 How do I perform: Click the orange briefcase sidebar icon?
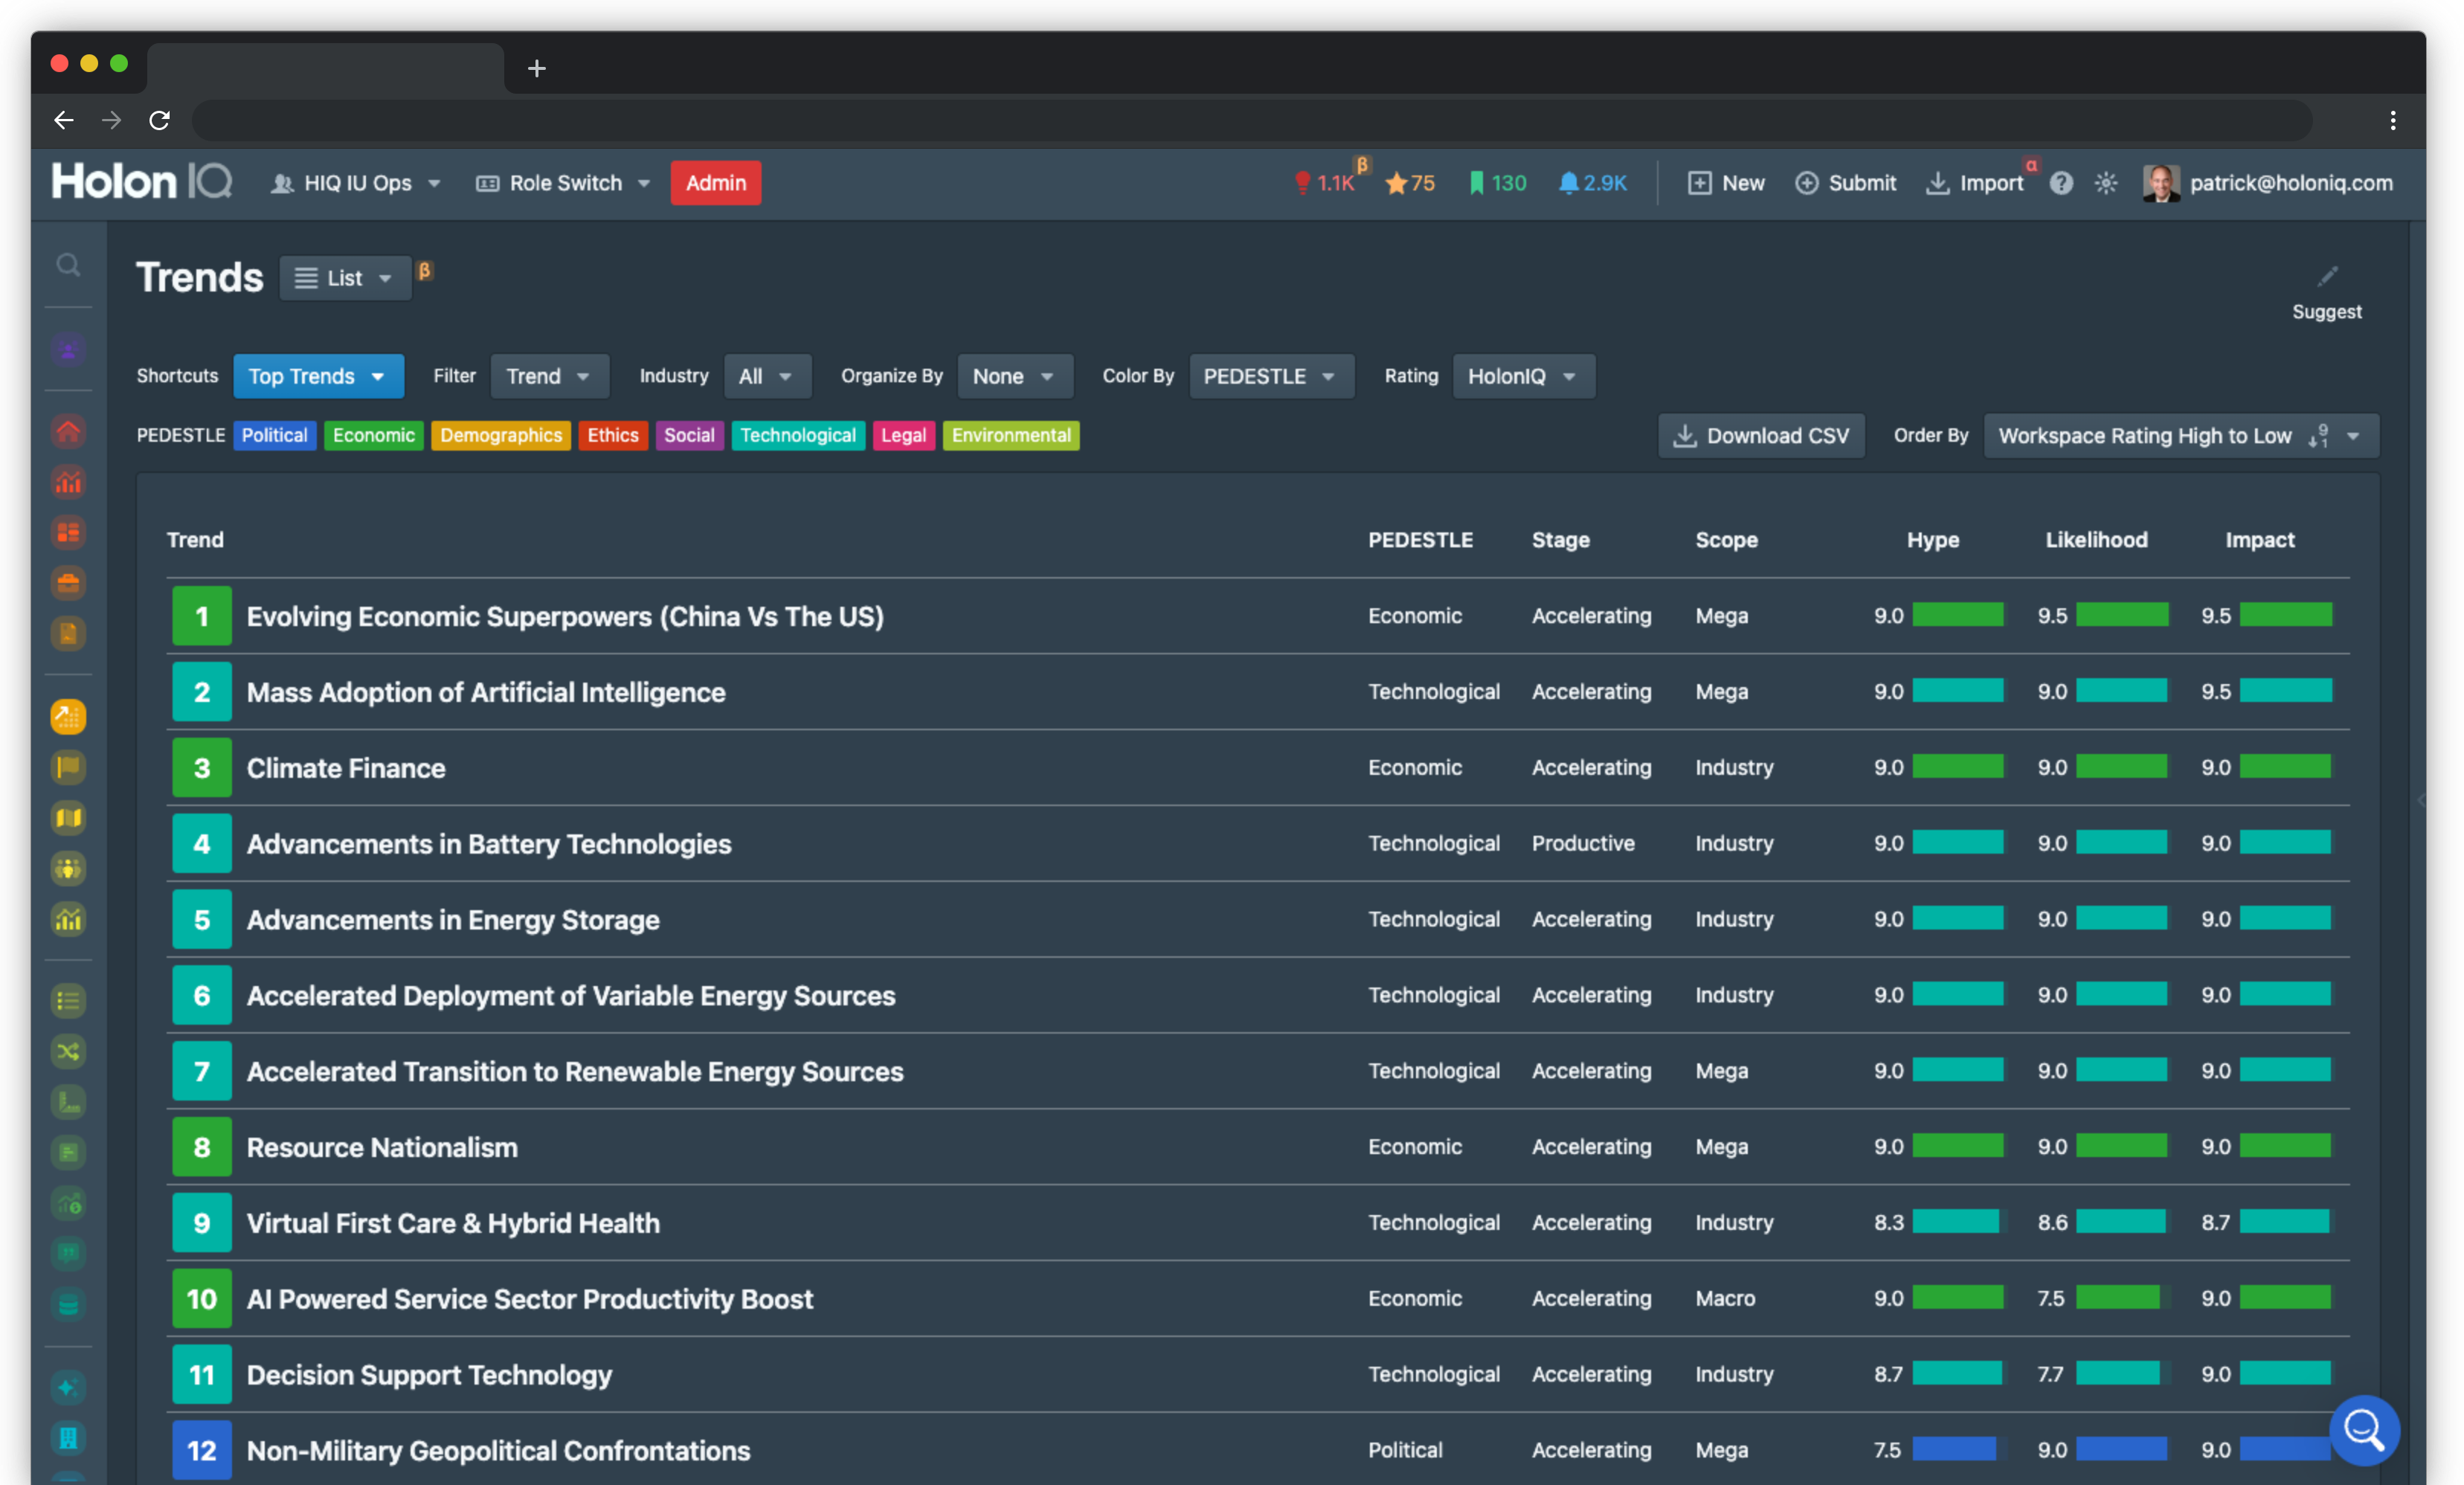pyautogui.click(x=68, y=582)
